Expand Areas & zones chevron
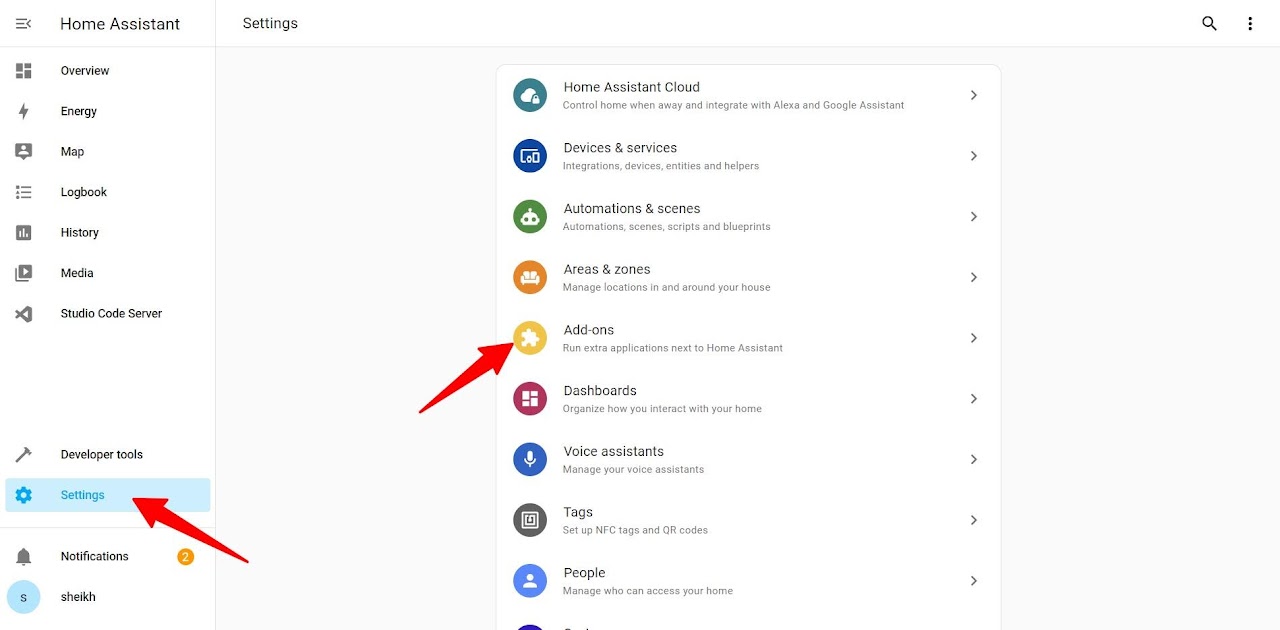This screenshot has width=1280, height=630. pos(974,277)
